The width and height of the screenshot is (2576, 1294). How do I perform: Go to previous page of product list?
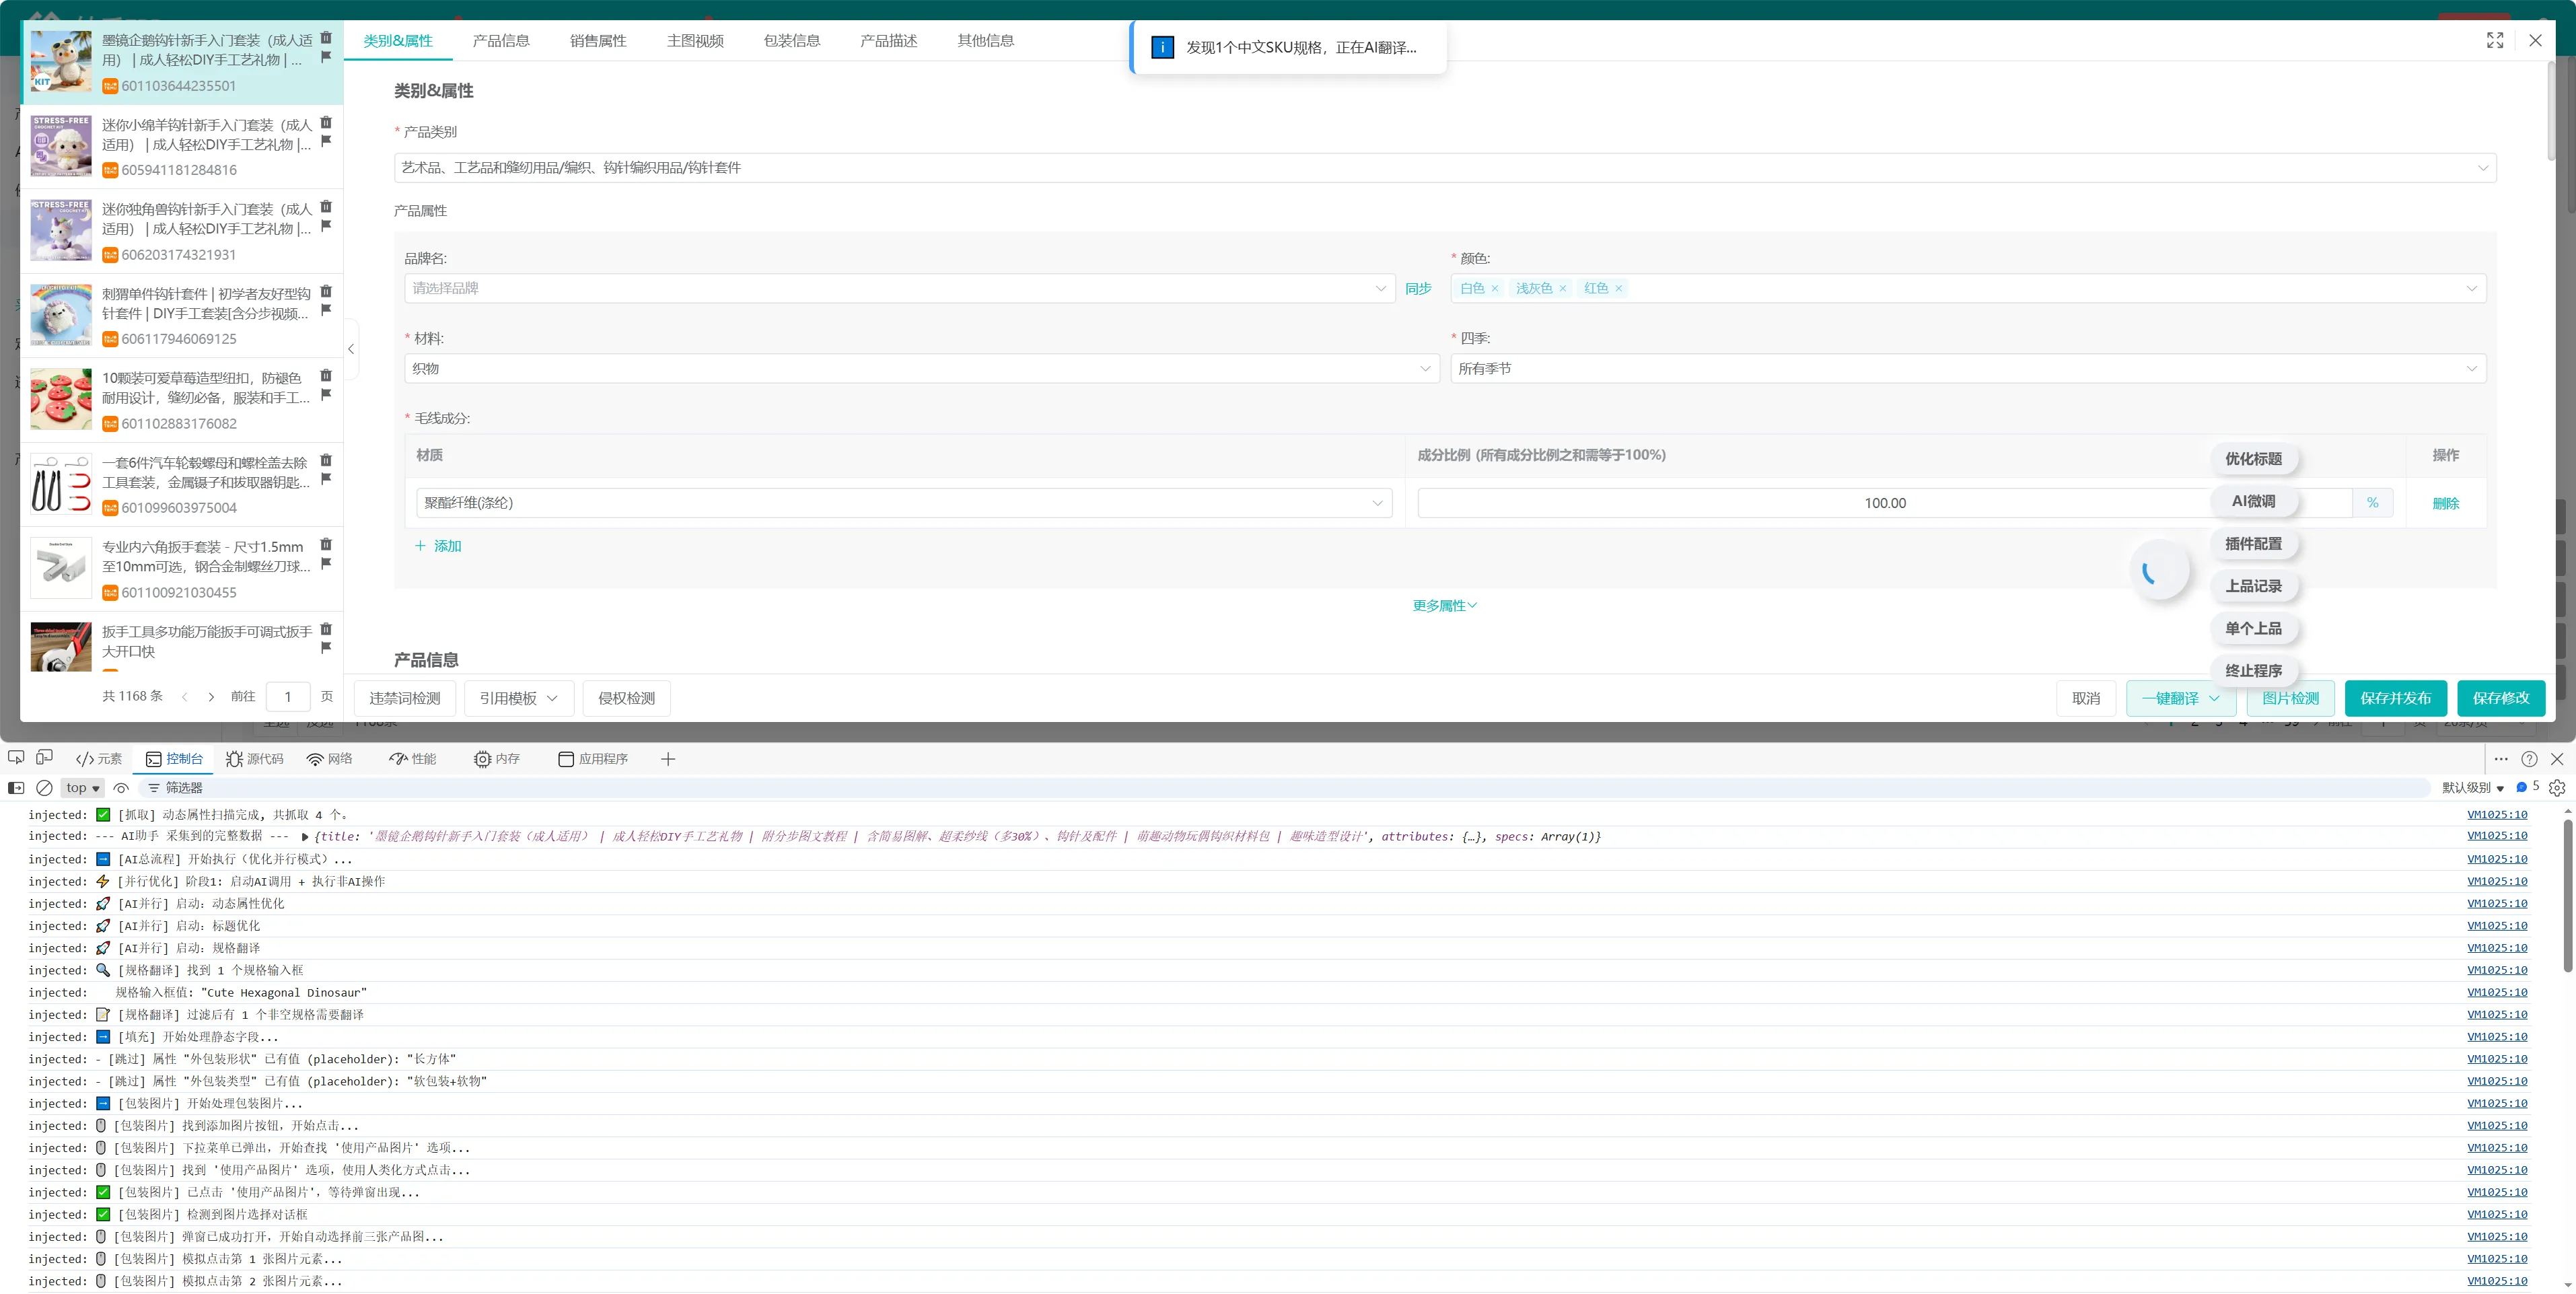point(185,697)
